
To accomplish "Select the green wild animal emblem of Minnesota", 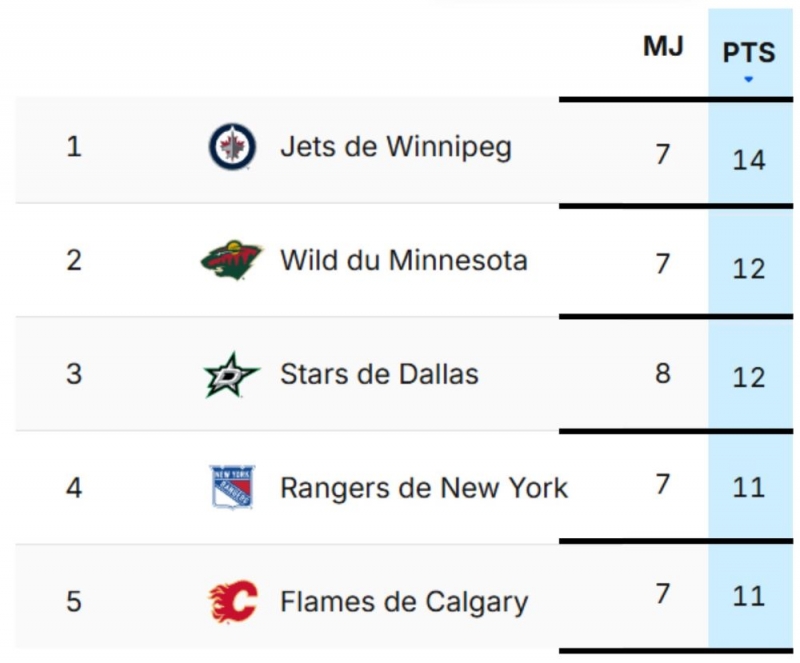I will (231, 259).
